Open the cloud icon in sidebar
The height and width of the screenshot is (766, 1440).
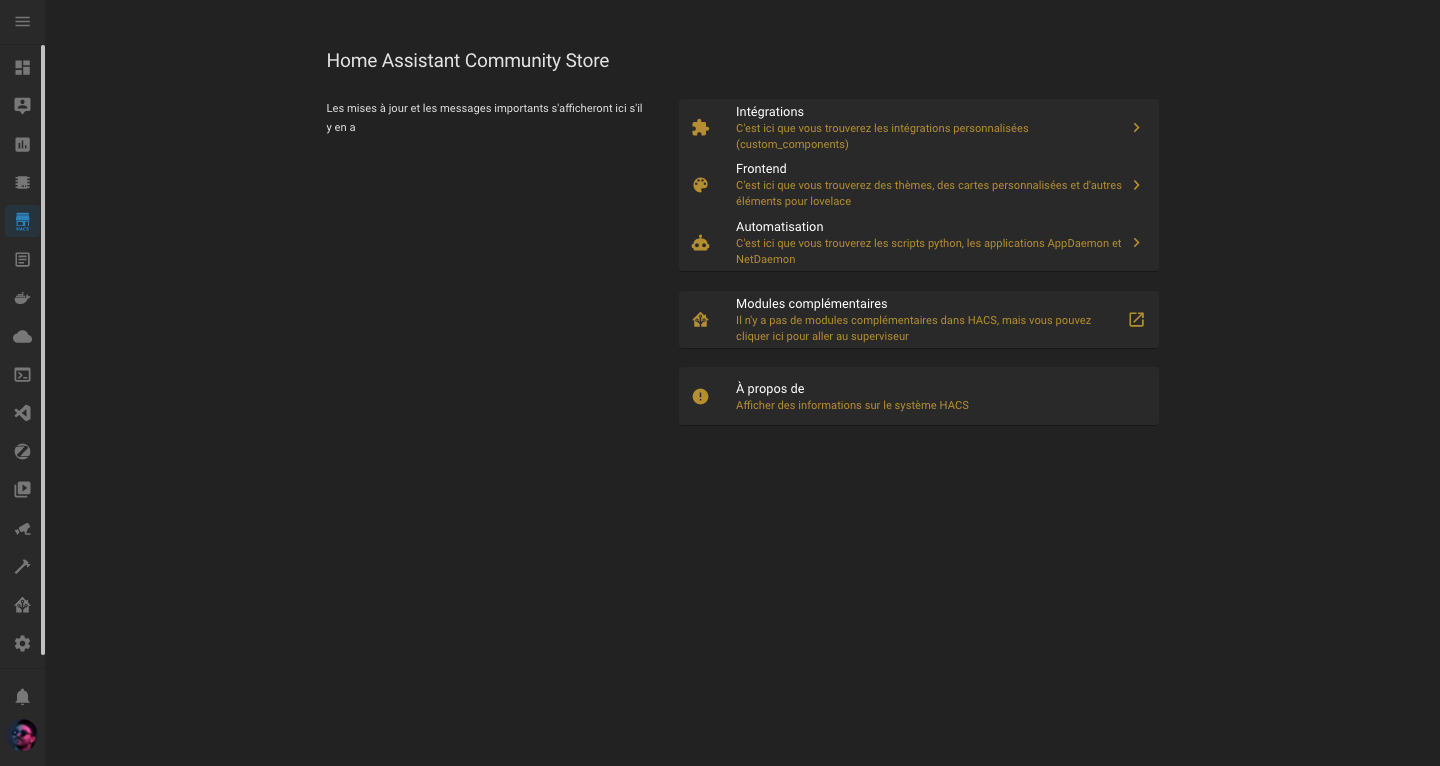pyautogui.click(x=22, y=337)
